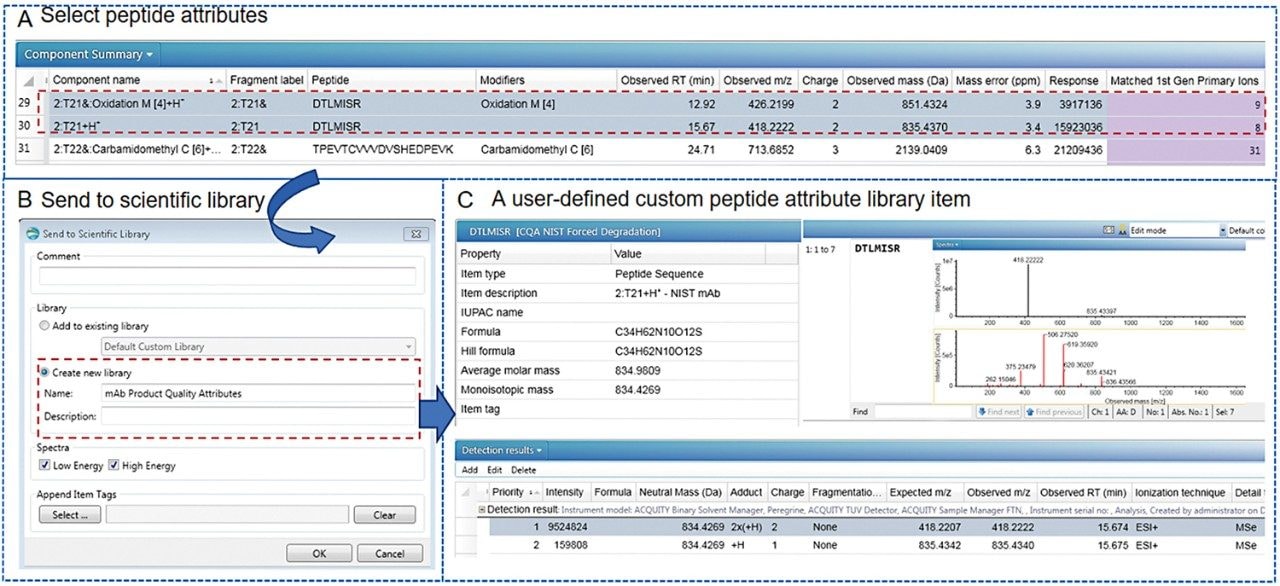Select Add to existing library radio button
The image size is (1280, 586).
coord(43,326)
